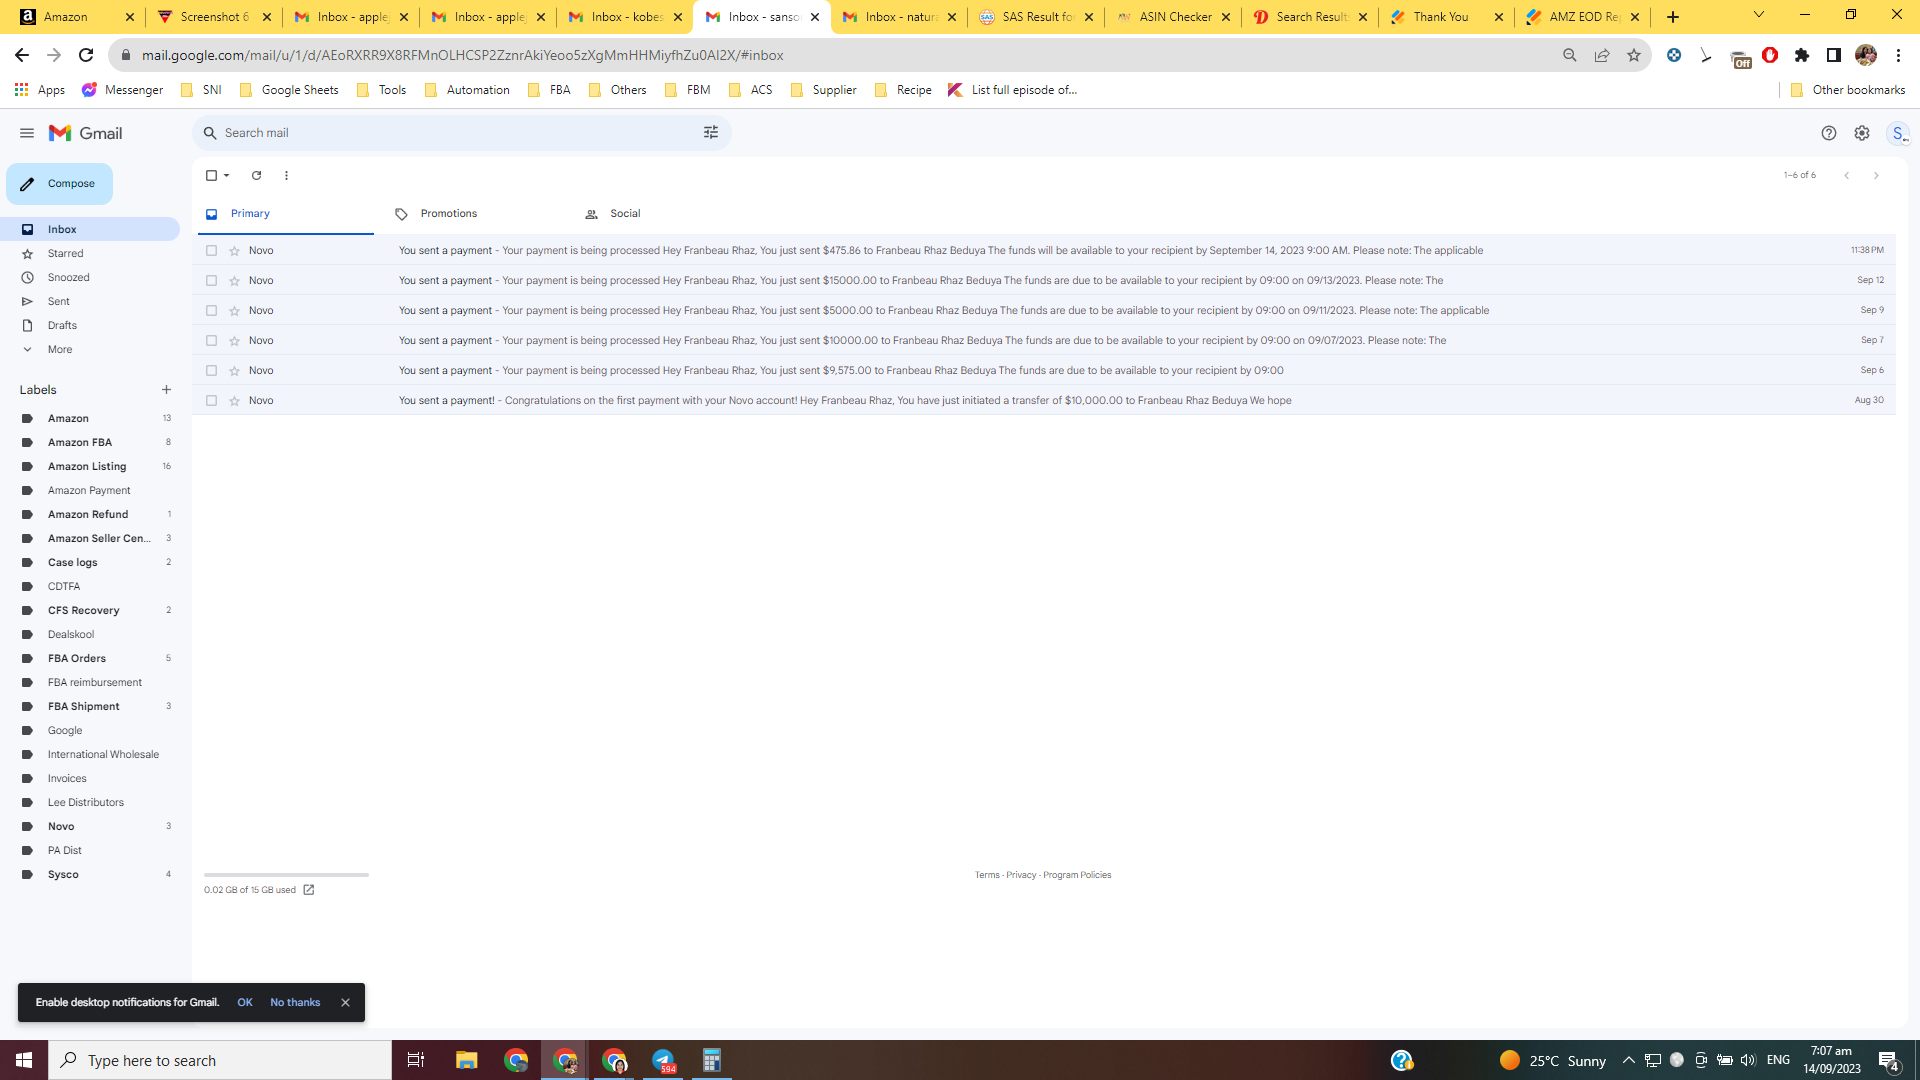1920x1080 pixels.
Task: Select the Novo $15000.00 email checkbox
Action: pyautogui.click(x=211, y=281)
